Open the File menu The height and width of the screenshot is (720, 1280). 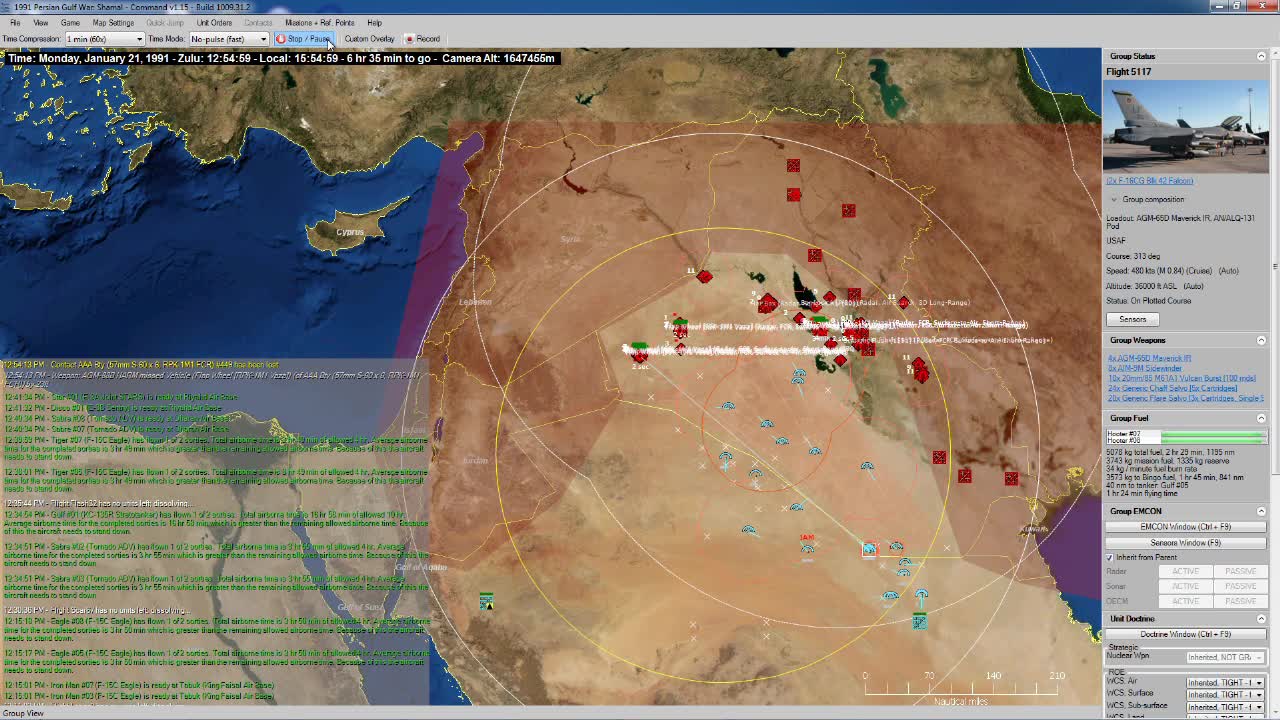coord(15,22)
